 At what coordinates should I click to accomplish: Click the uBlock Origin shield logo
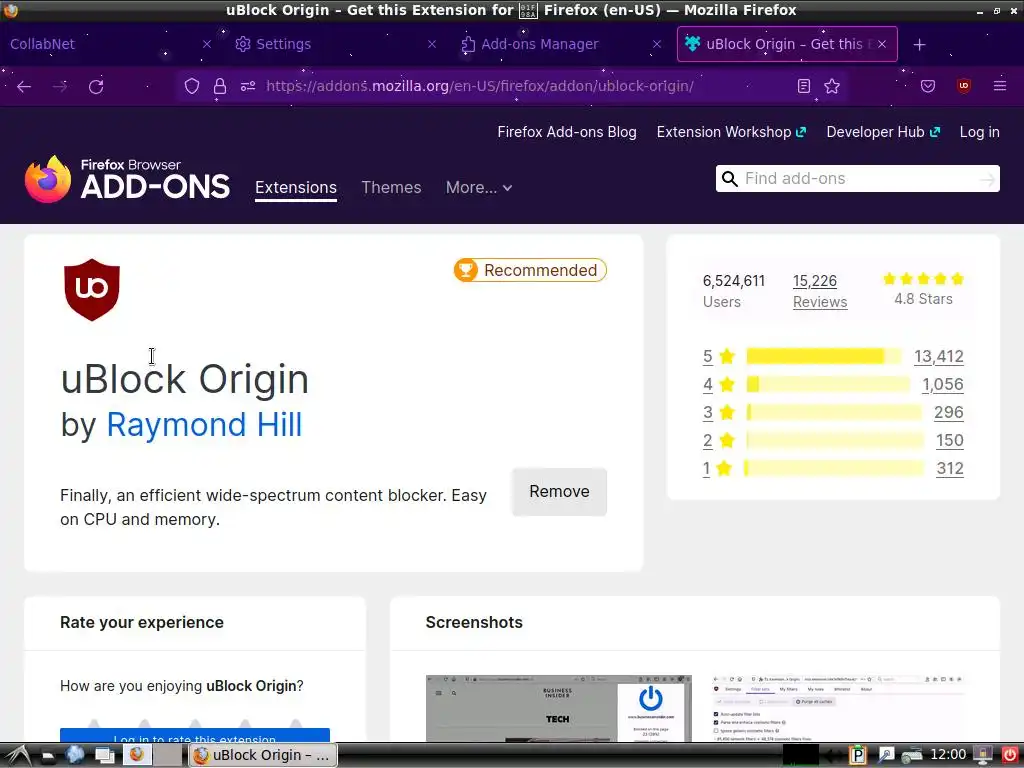(92, 289)
